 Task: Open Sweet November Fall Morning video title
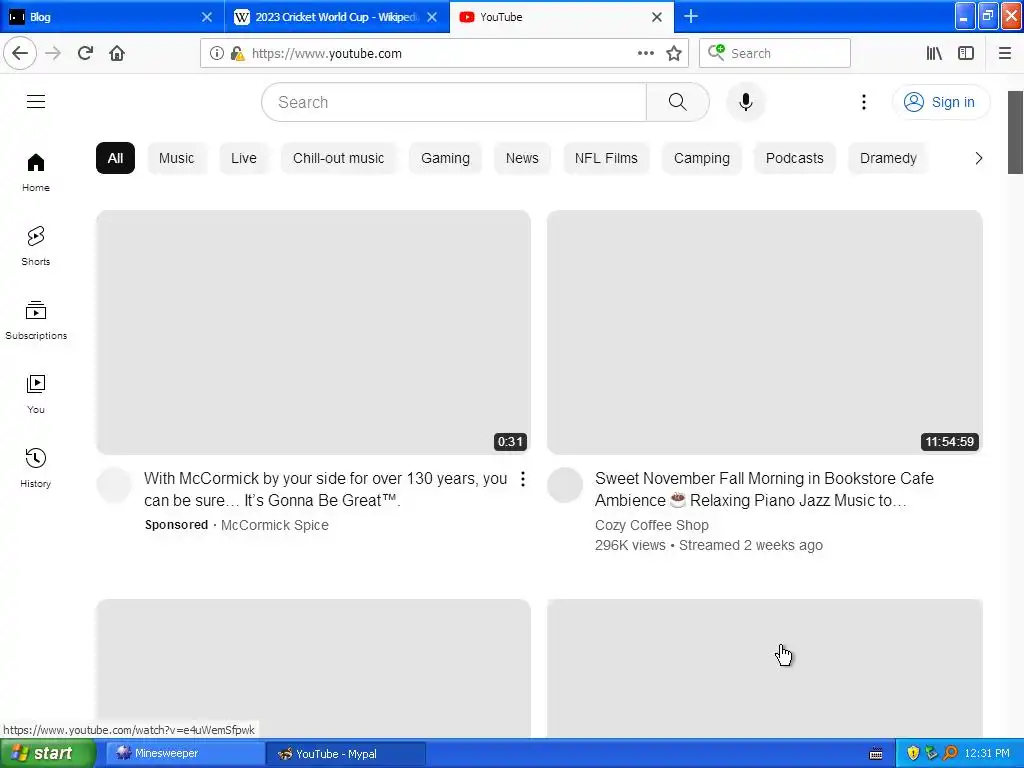pyautogui.click(x=764, y=489)
